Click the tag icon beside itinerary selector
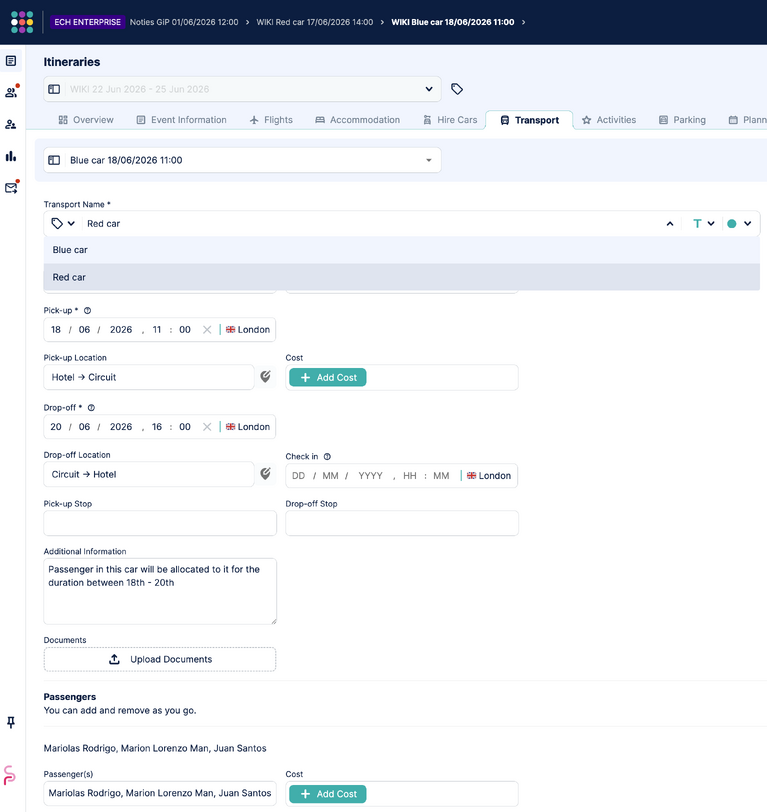Viewport: 767px width, 812px height. pyautogui.click(x=456, y=89)
